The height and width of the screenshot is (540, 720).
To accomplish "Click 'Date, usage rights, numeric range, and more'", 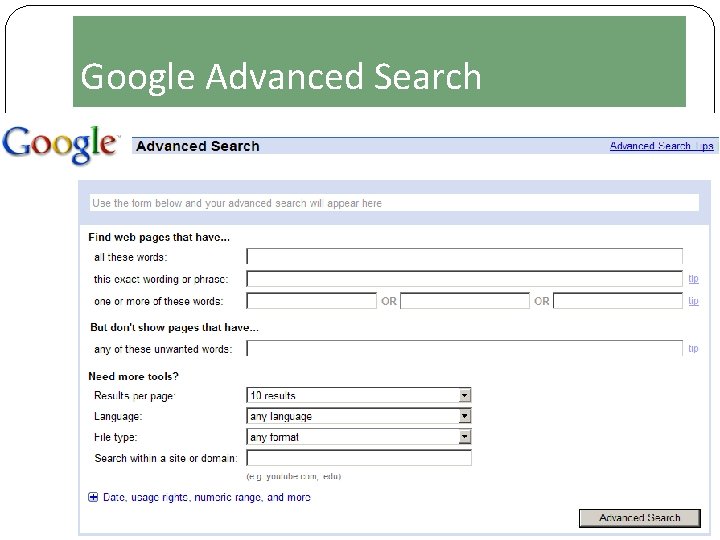I will click(207, 497).
